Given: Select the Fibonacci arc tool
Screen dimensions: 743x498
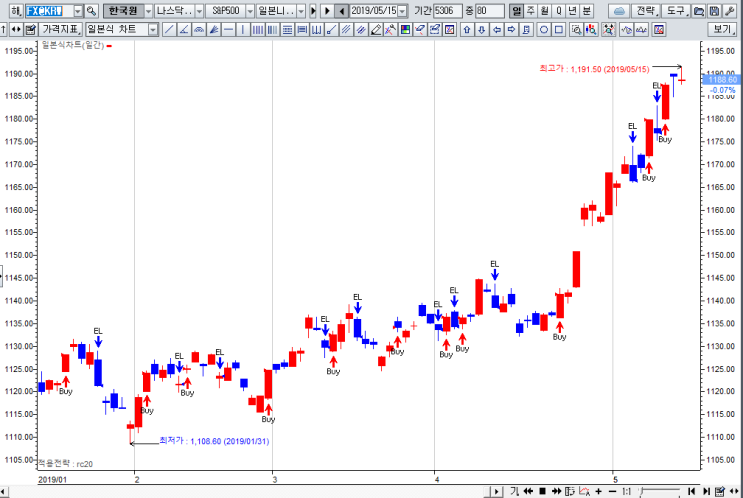Looking at the screenshot, I should [x=199, y=30].
